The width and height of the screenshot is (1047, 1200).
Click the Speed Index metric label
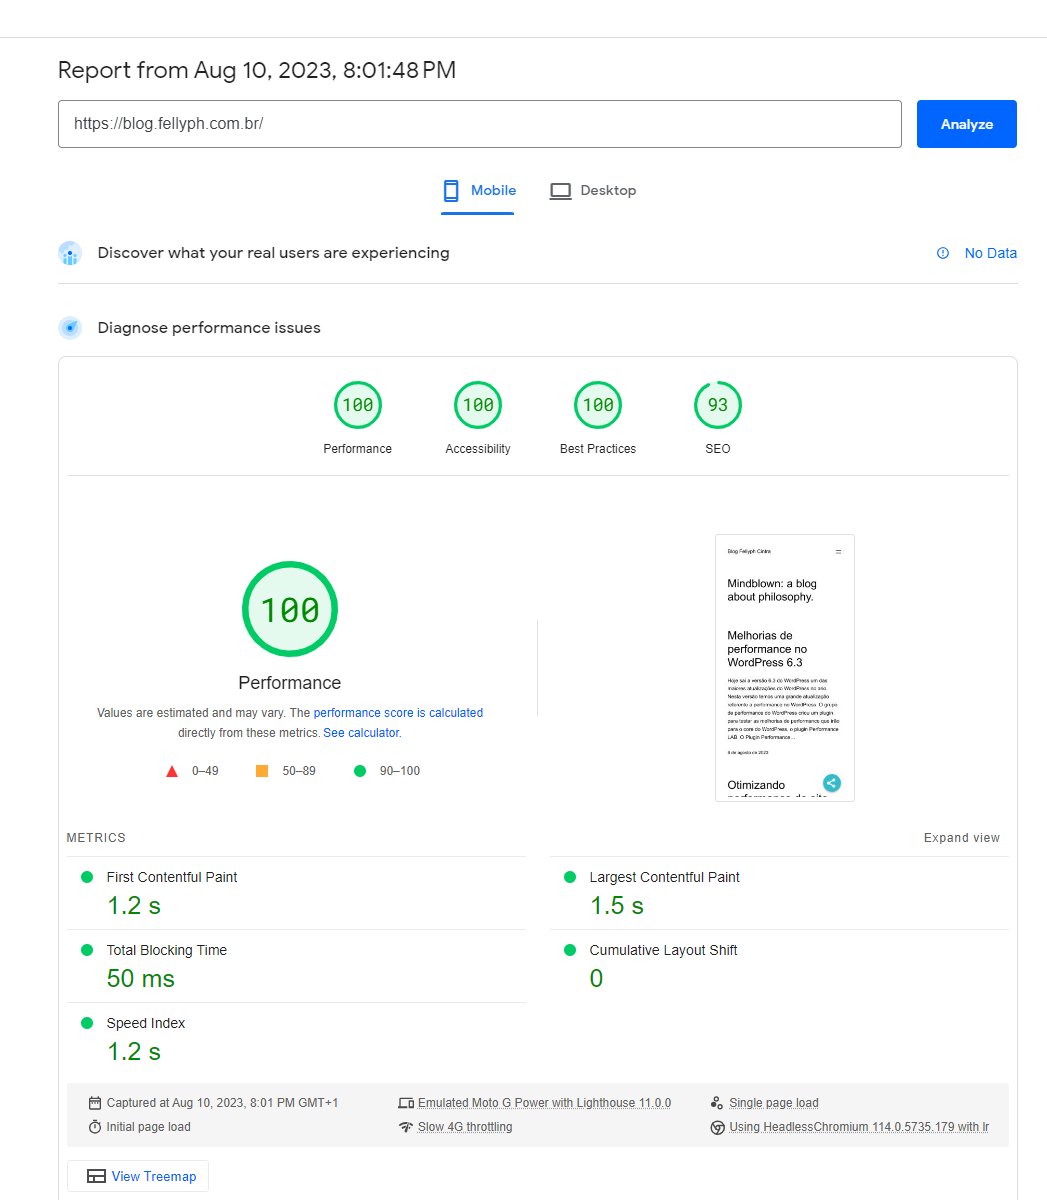coord(146,1023)
